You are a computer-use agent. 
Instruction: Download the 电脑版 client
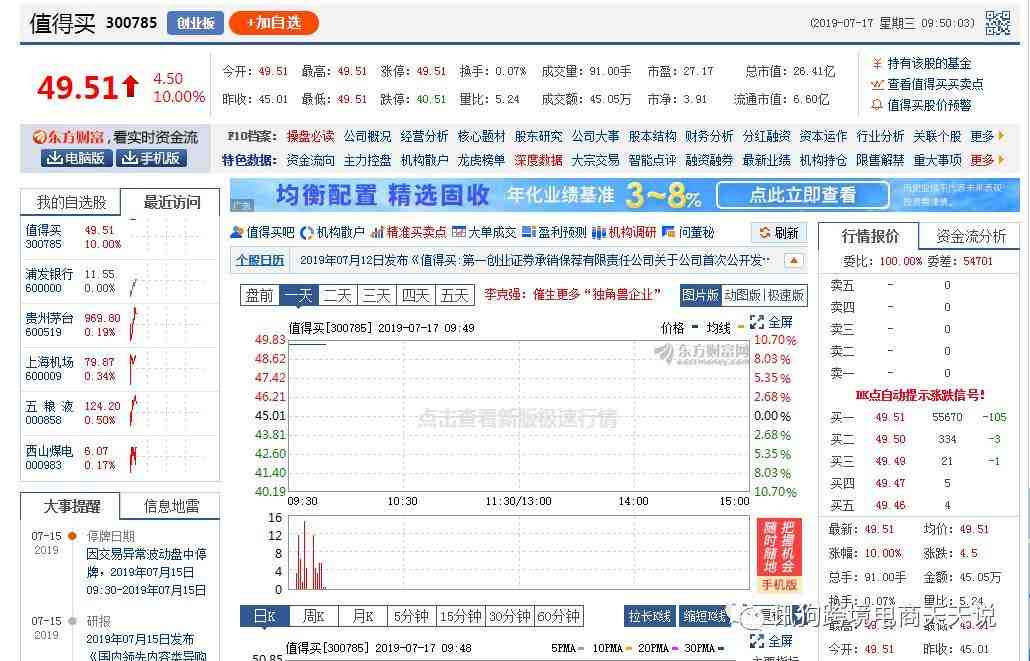77,158
